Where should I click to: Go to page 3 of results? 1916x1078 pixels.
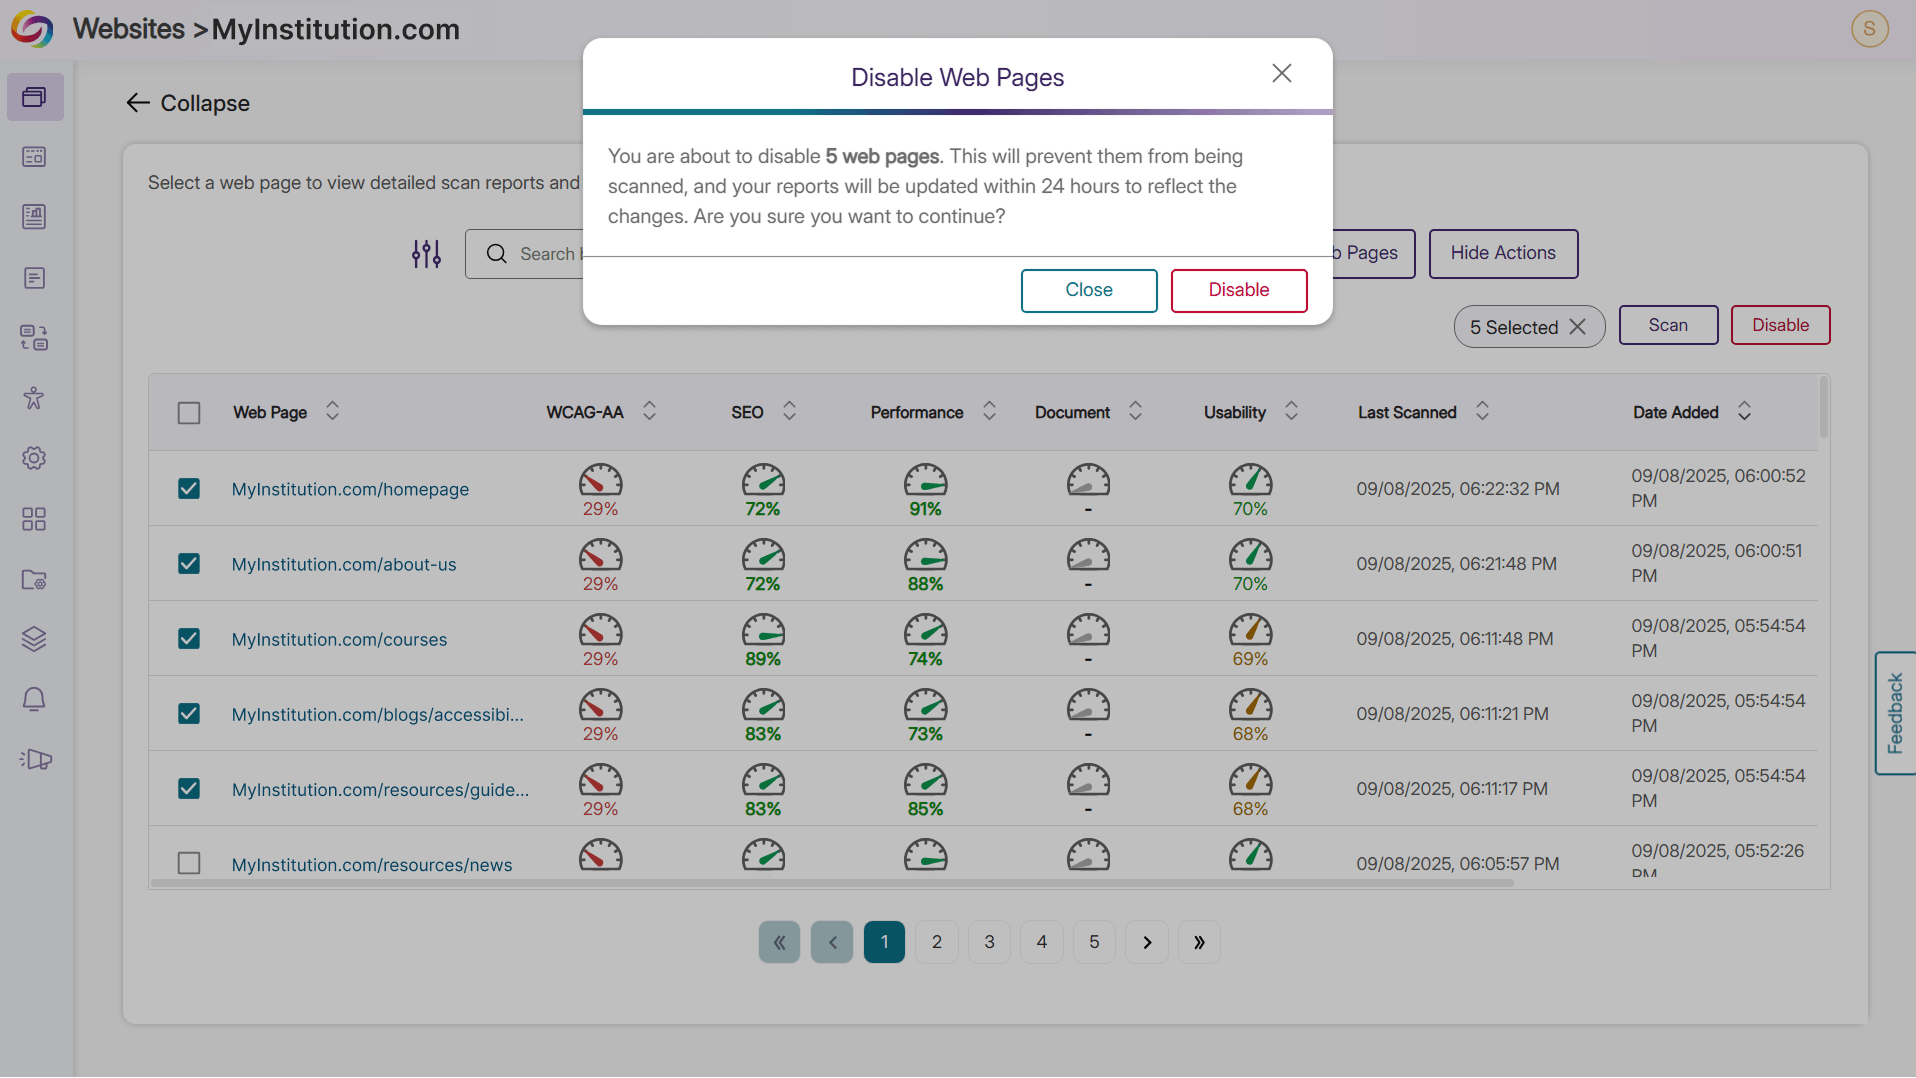989,941
